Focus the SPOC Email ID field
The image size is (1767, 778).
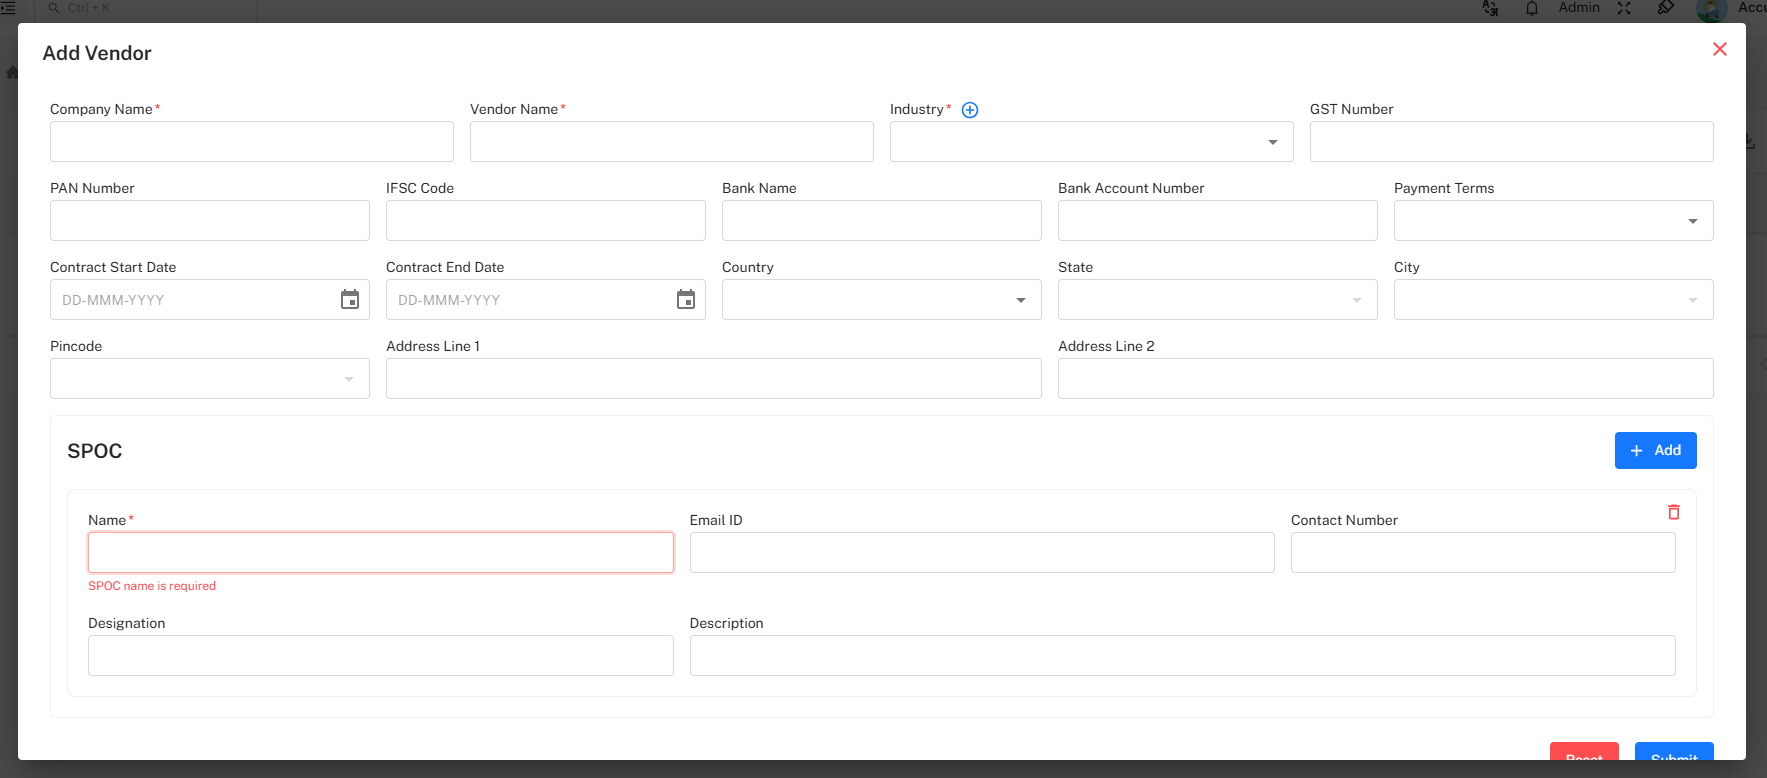pos(982,553)
